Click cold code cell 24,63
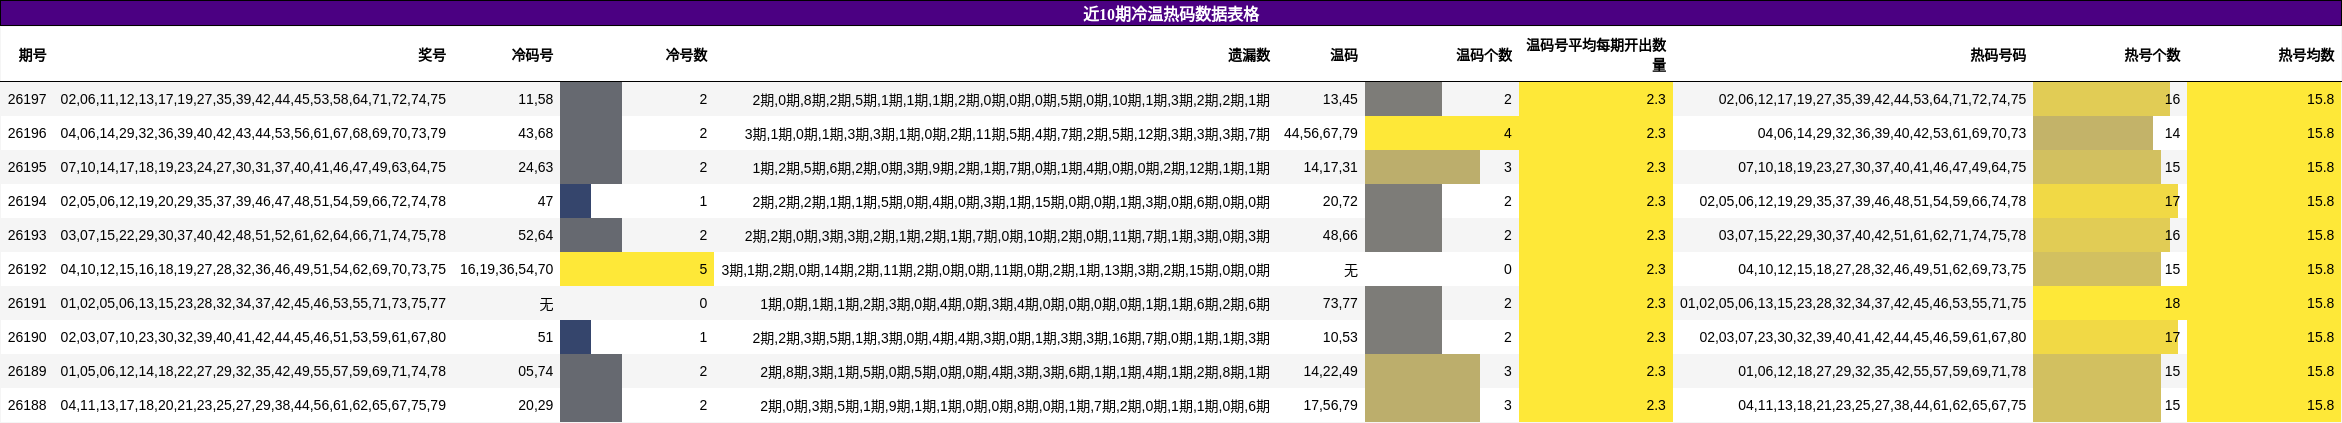Image resolution: width=2342 pixels, height=423 pixels. (535, 167)
